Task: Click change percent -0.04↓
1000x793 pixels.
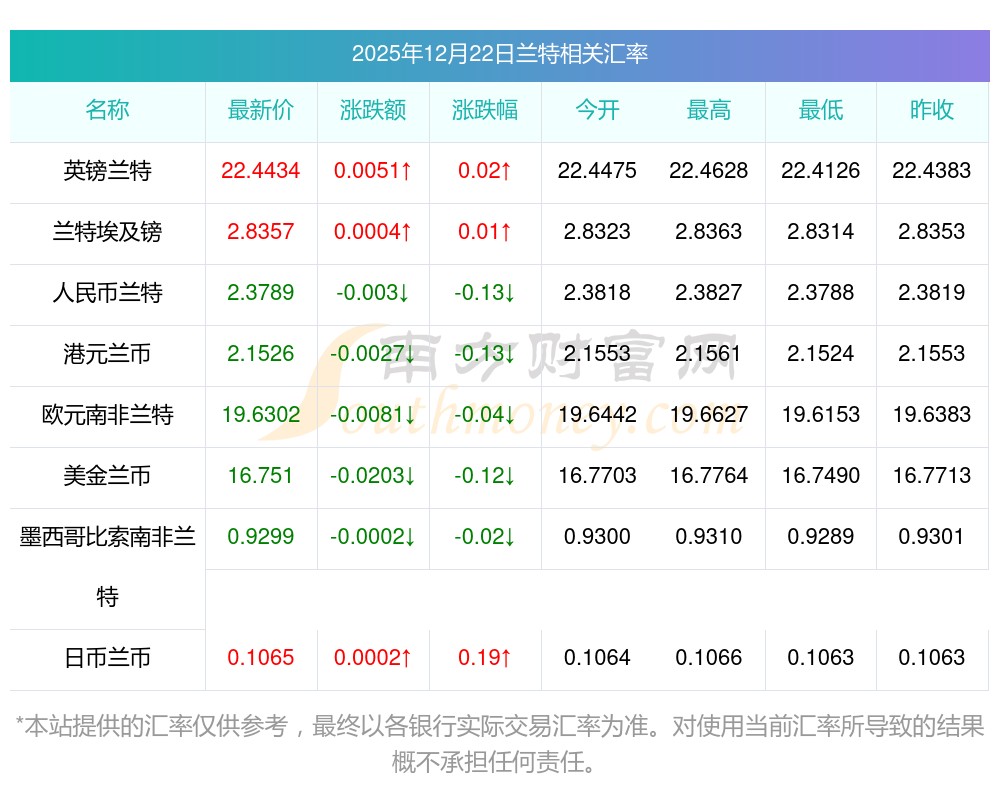Action: (x=485, y=415)
